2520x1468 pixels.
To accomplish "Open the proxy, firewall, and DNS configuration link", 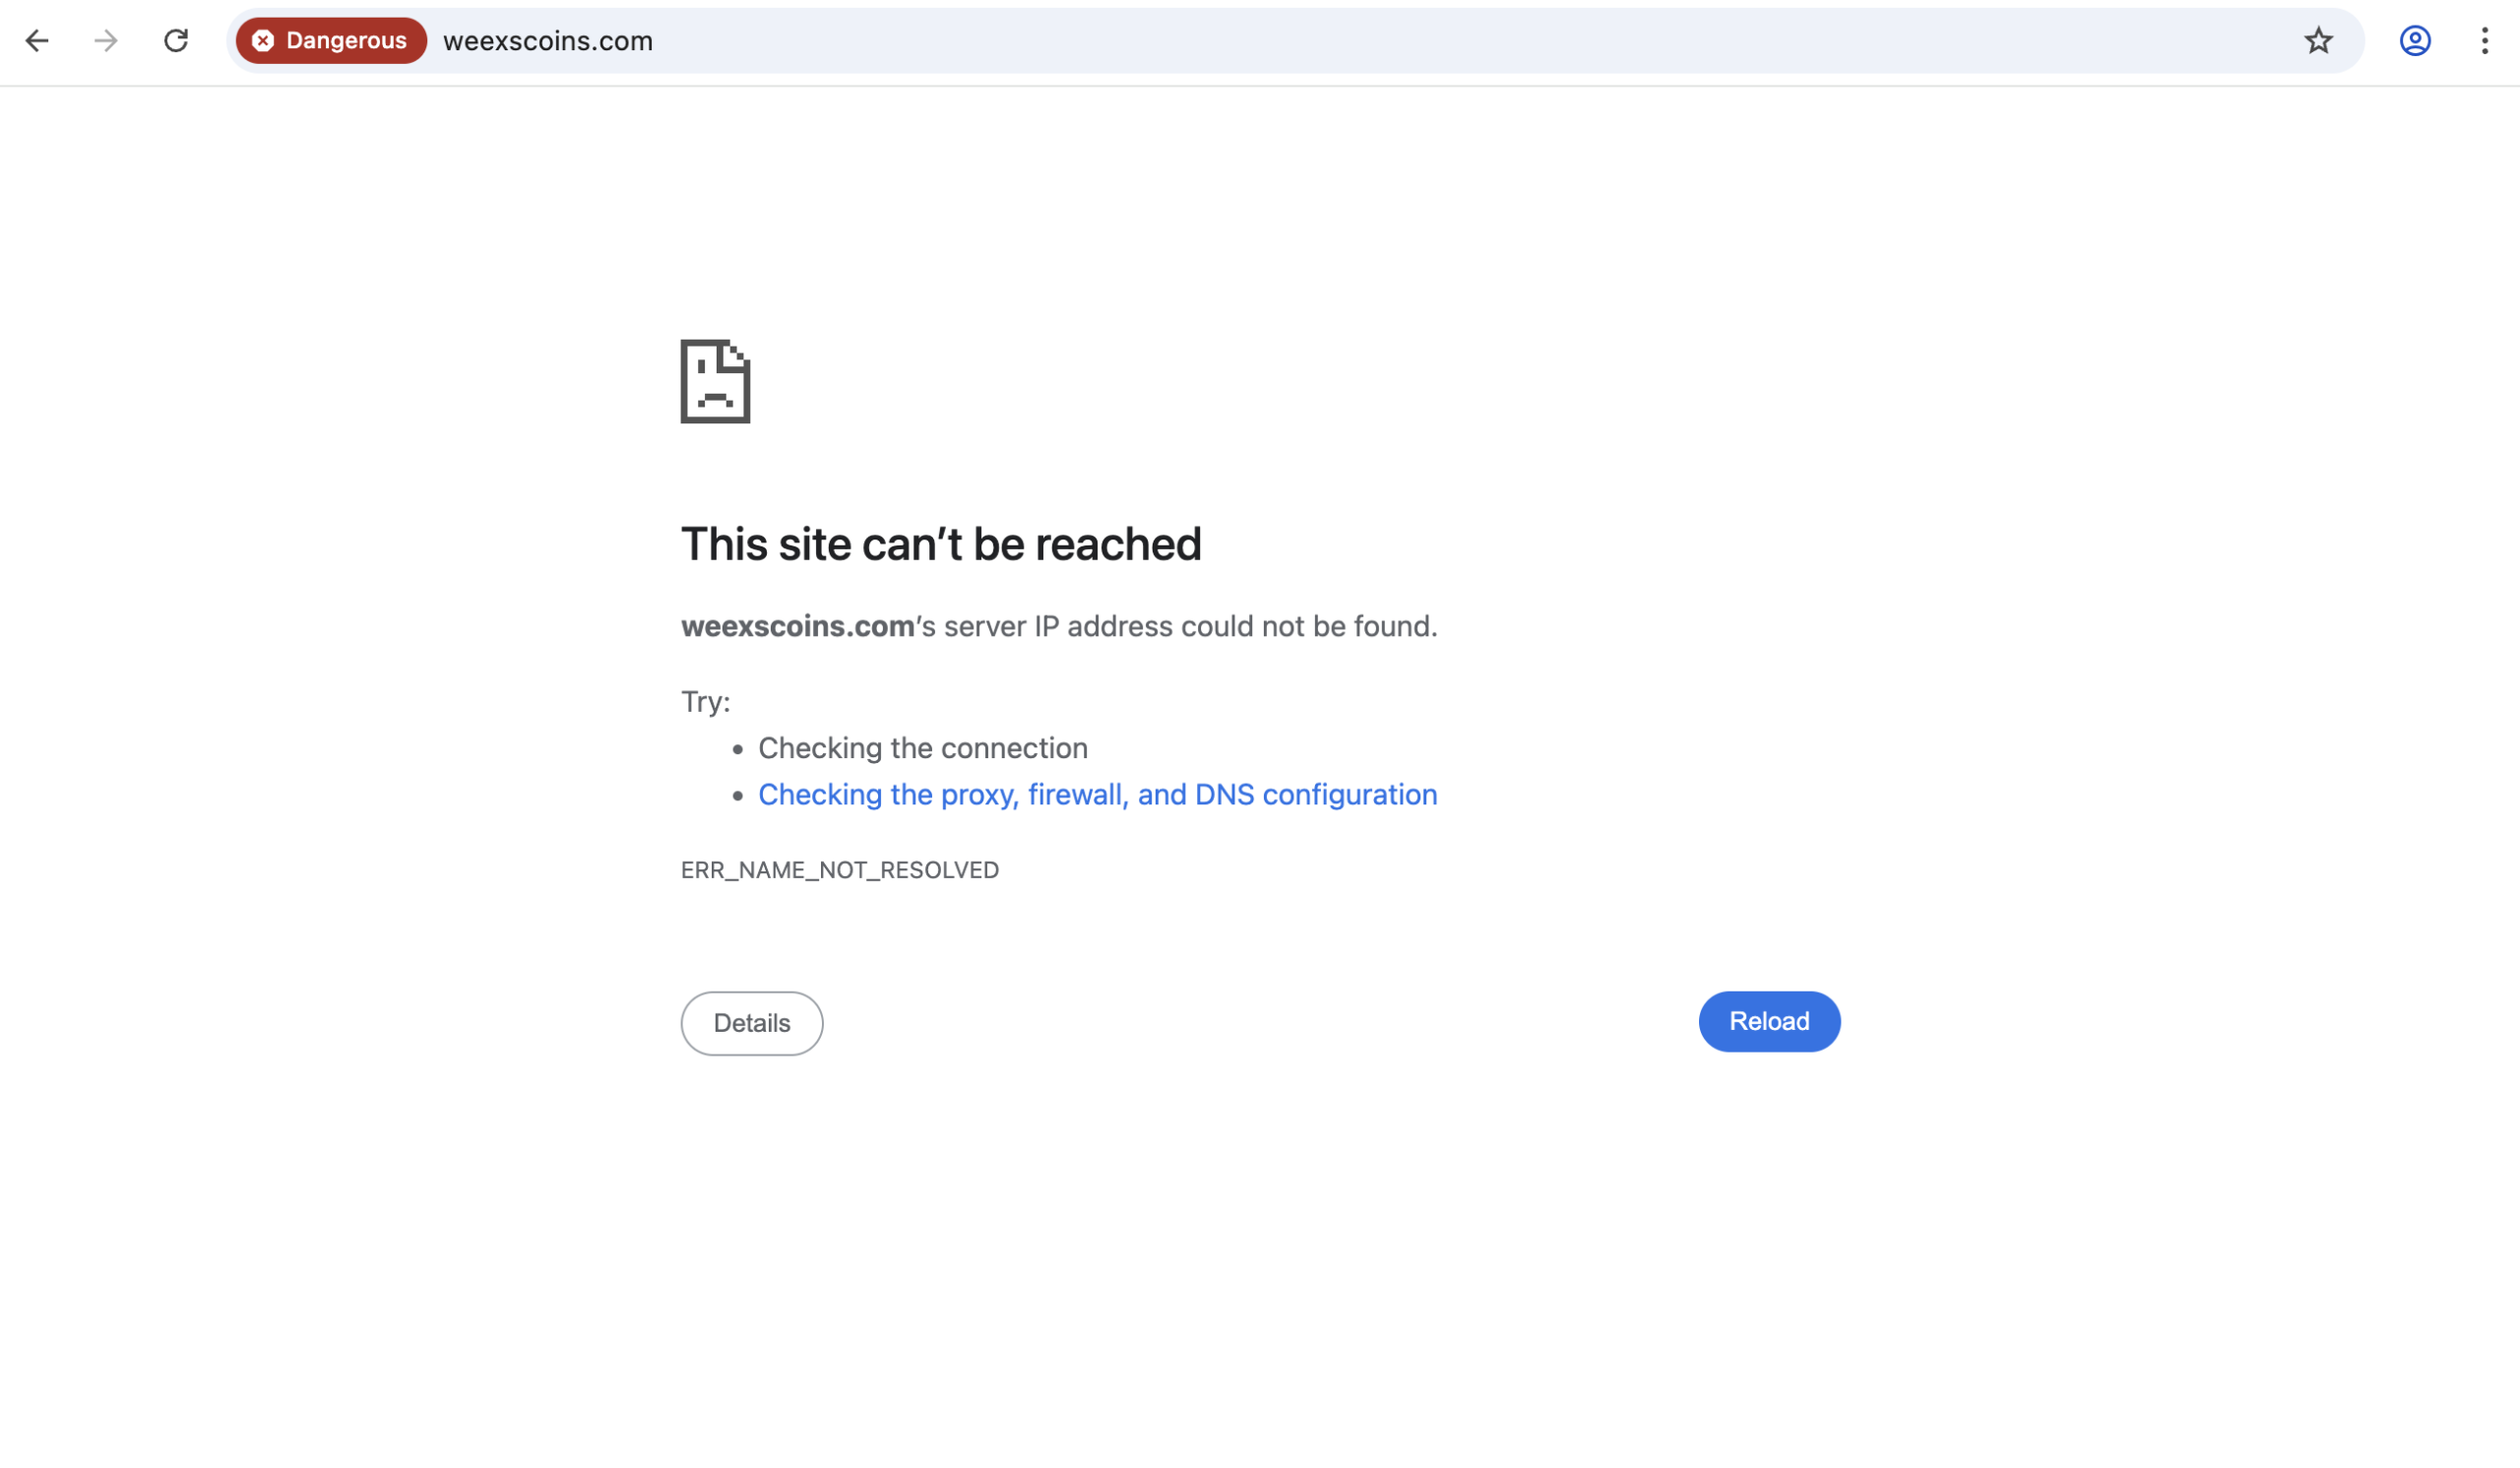I will tap(1097, 794).
